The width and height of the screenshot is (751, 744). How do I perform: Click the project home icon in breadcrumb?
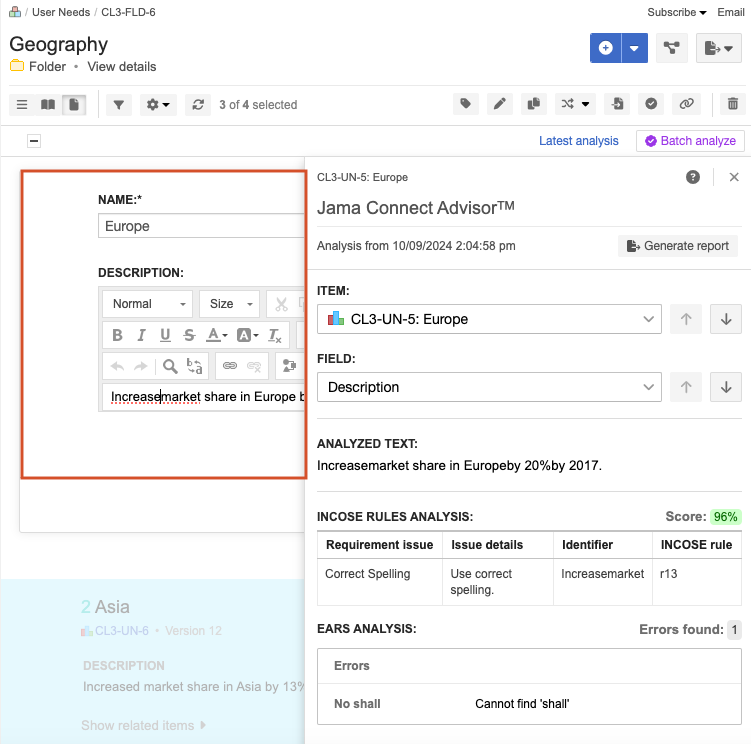15,12
